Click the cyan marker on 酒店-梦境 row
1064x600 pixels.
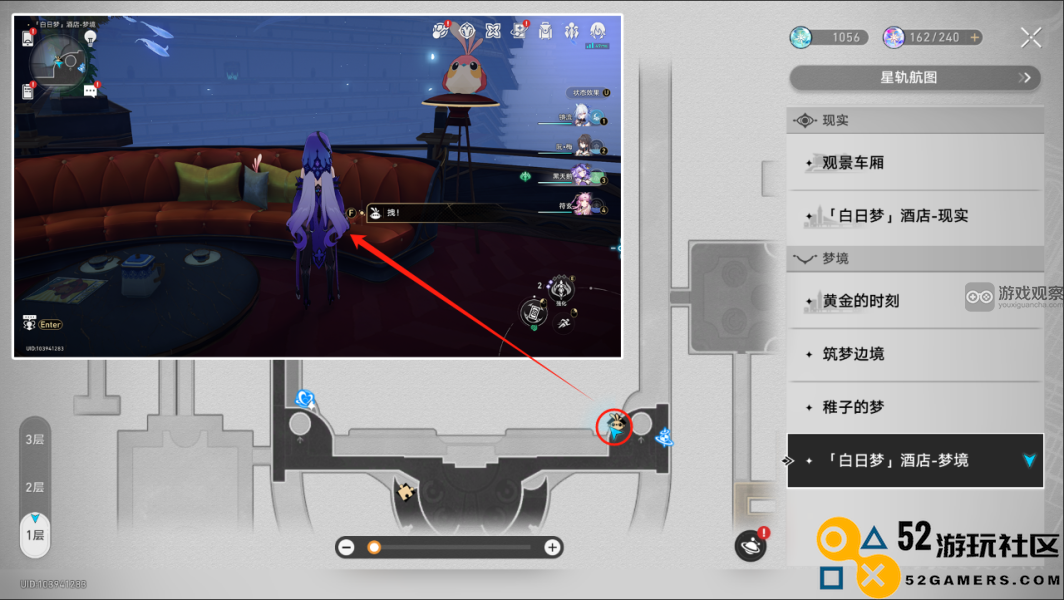coord(1029,460)
